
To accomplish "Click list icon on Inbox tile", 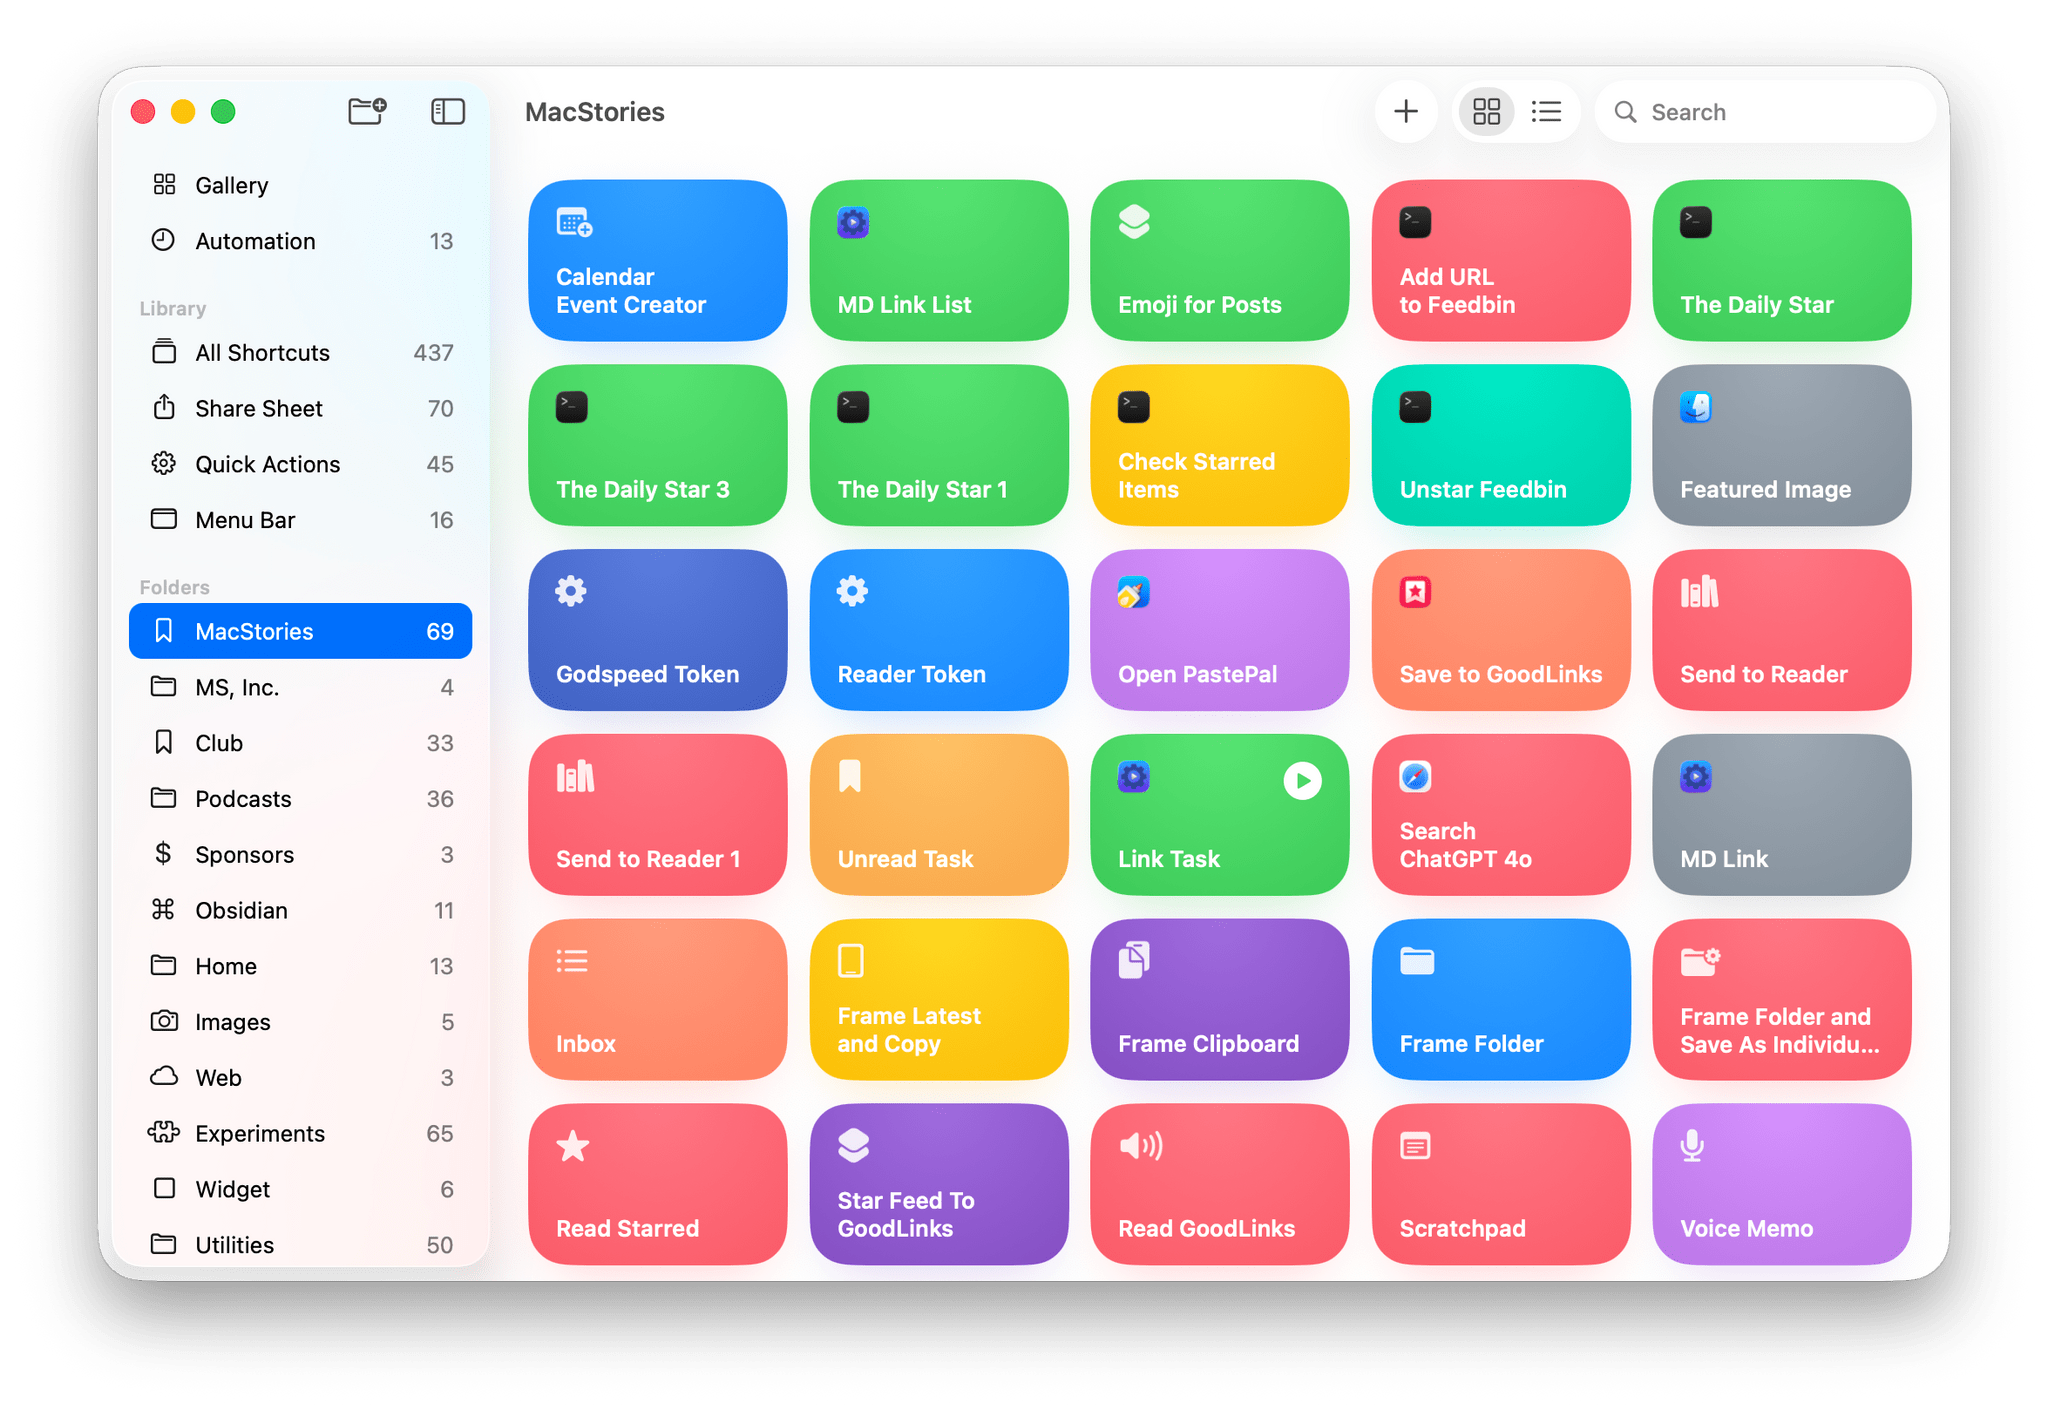I will (572, 961).
